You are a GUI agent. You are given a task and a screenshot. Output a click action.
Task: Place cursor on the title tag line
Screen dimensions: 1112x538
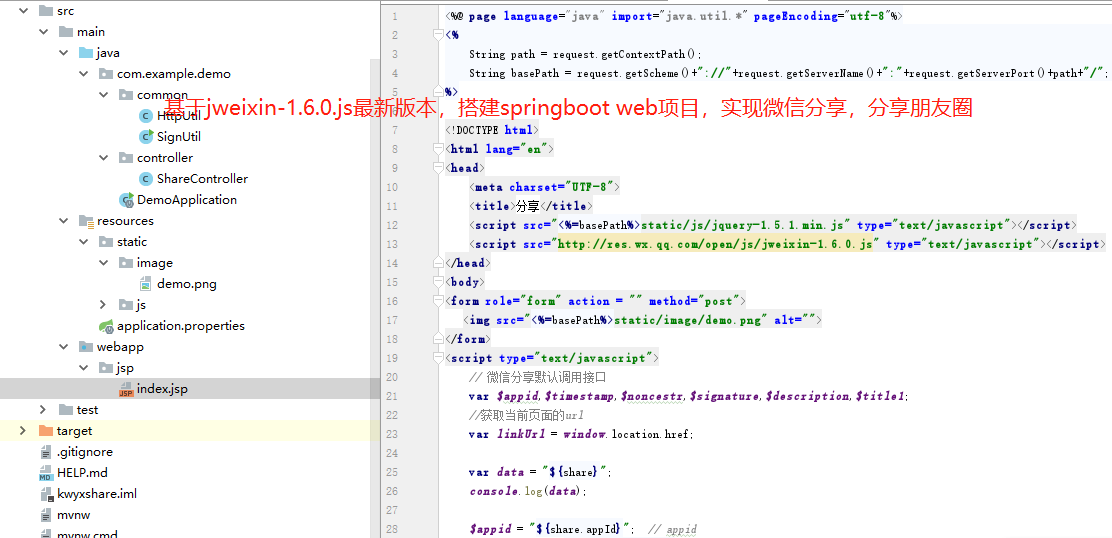[528, 206]
